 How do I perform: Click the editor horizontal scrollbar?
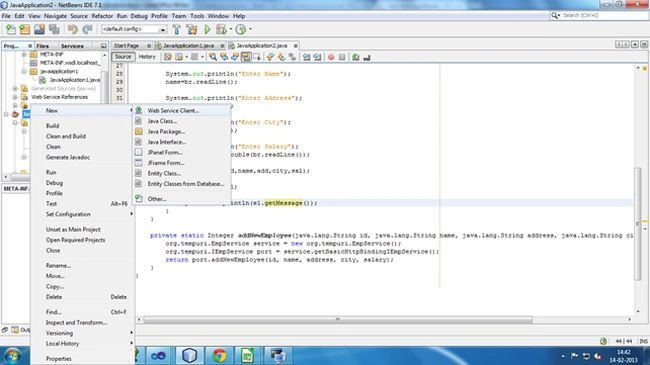point(338,319)
